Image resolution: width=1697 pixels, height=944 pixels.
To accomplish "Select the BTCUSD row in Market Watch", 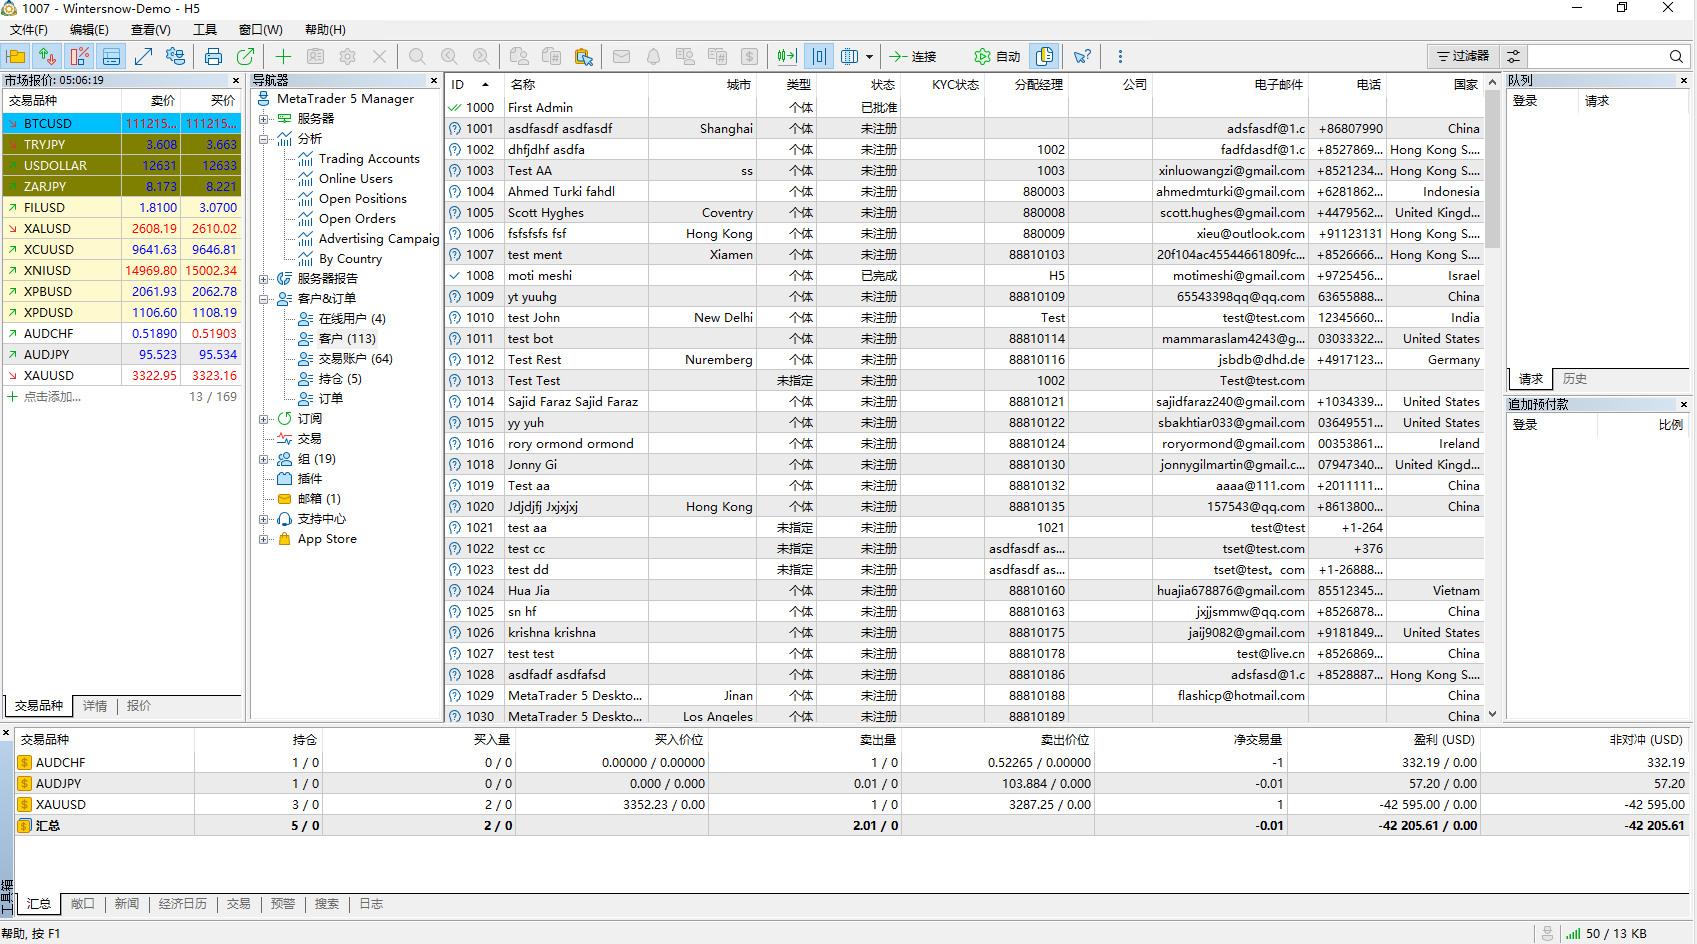I will [122, 123].
